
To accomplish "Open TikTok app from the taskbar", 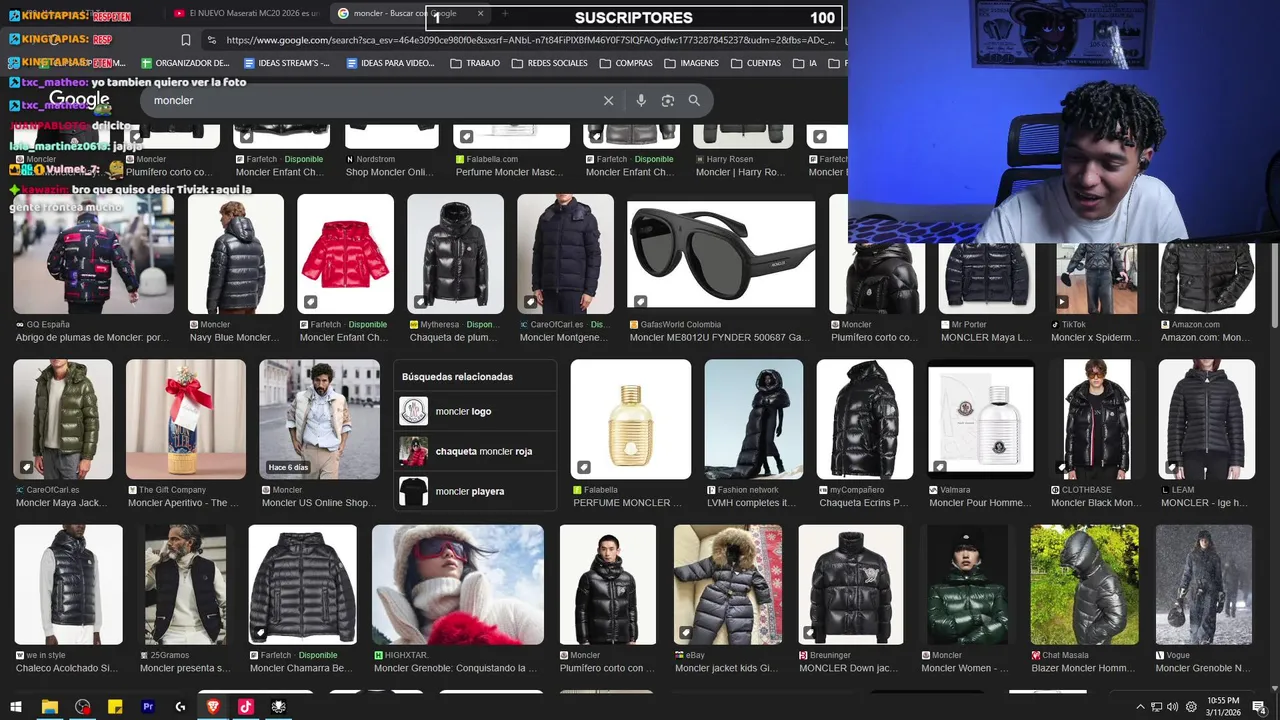I will coord(246,706).
